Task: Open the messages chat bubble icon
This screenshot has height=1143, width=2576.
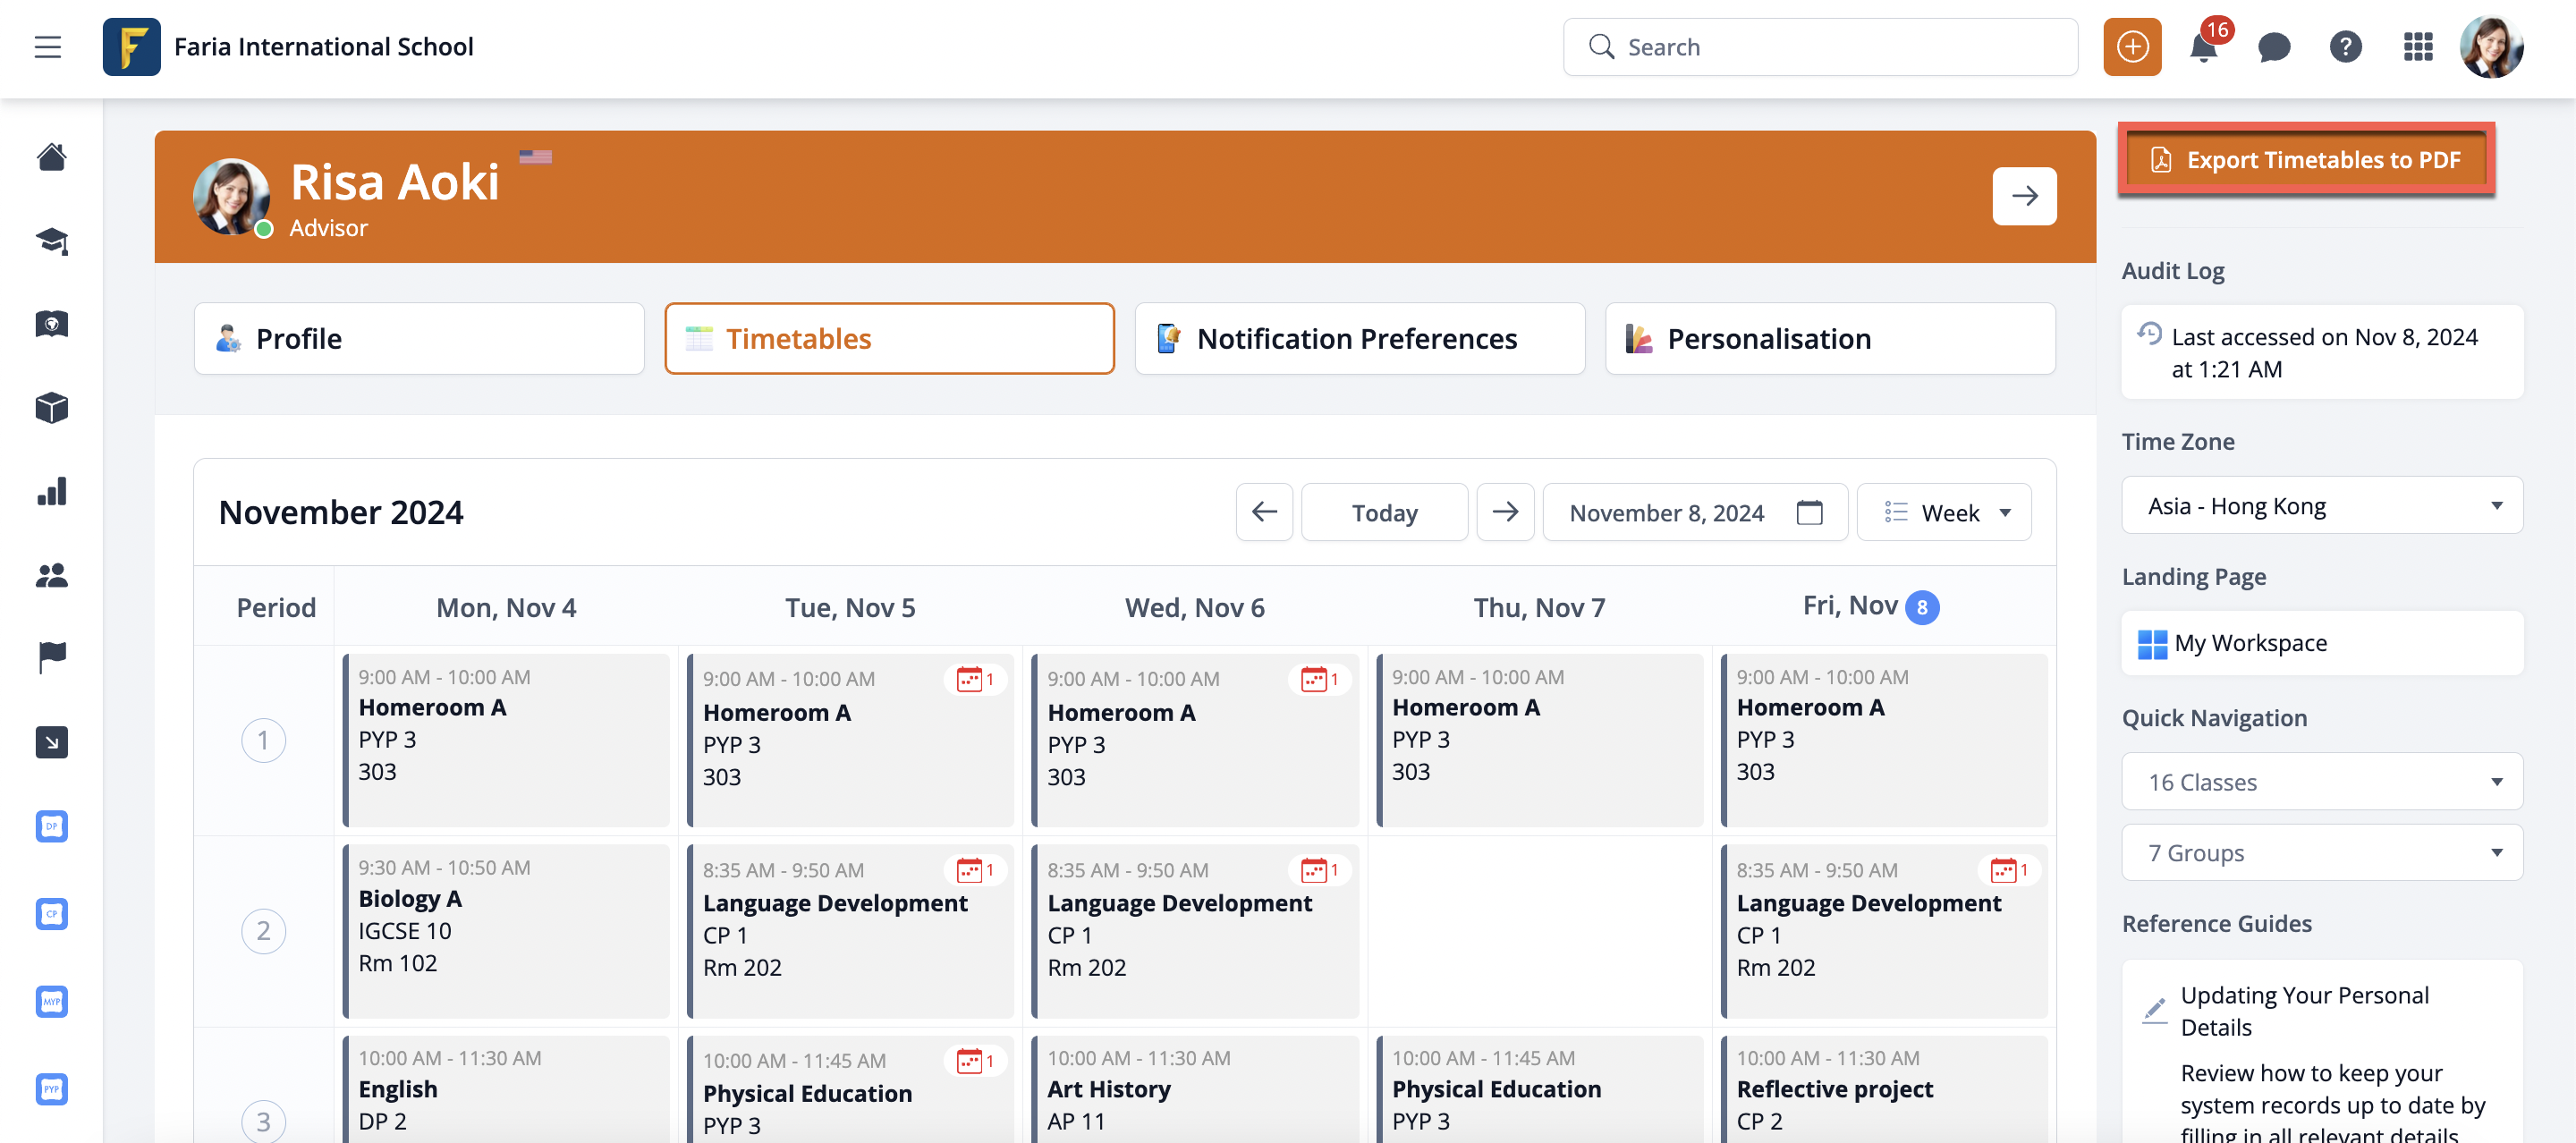Action: (x=2273, y=47)
